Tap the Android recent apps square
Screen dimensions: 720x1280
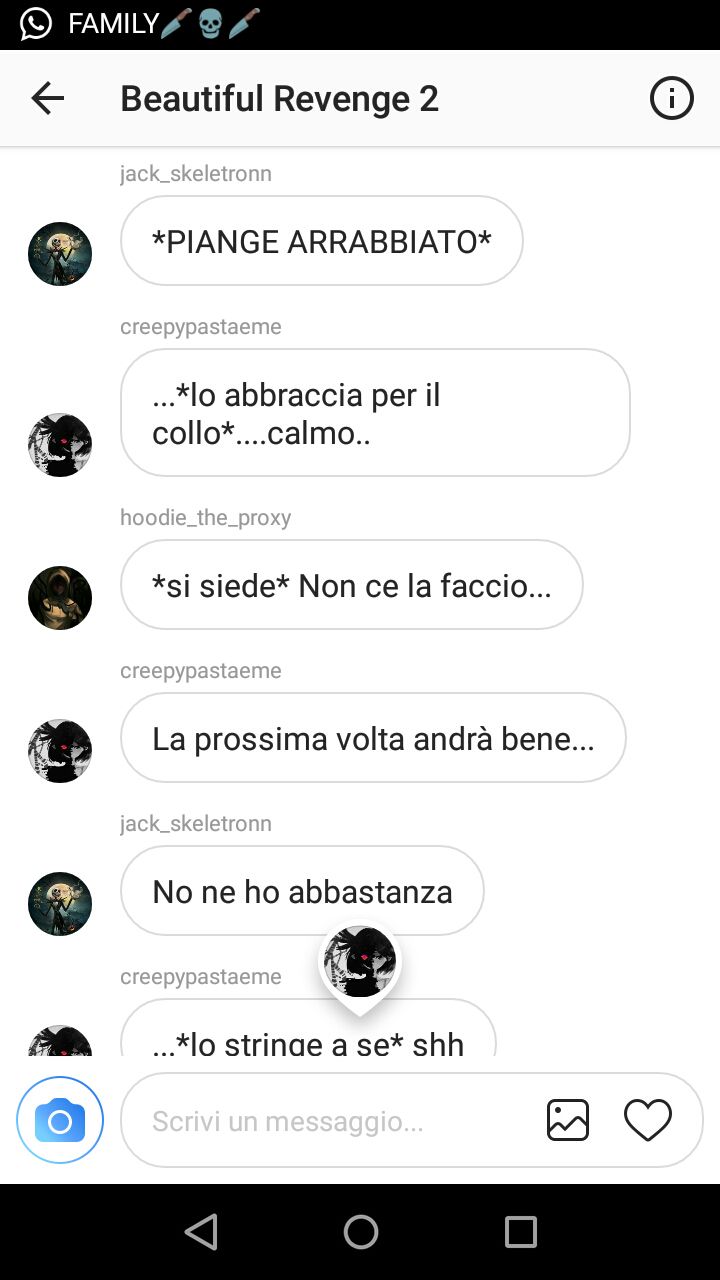[x=520, y=1232]
